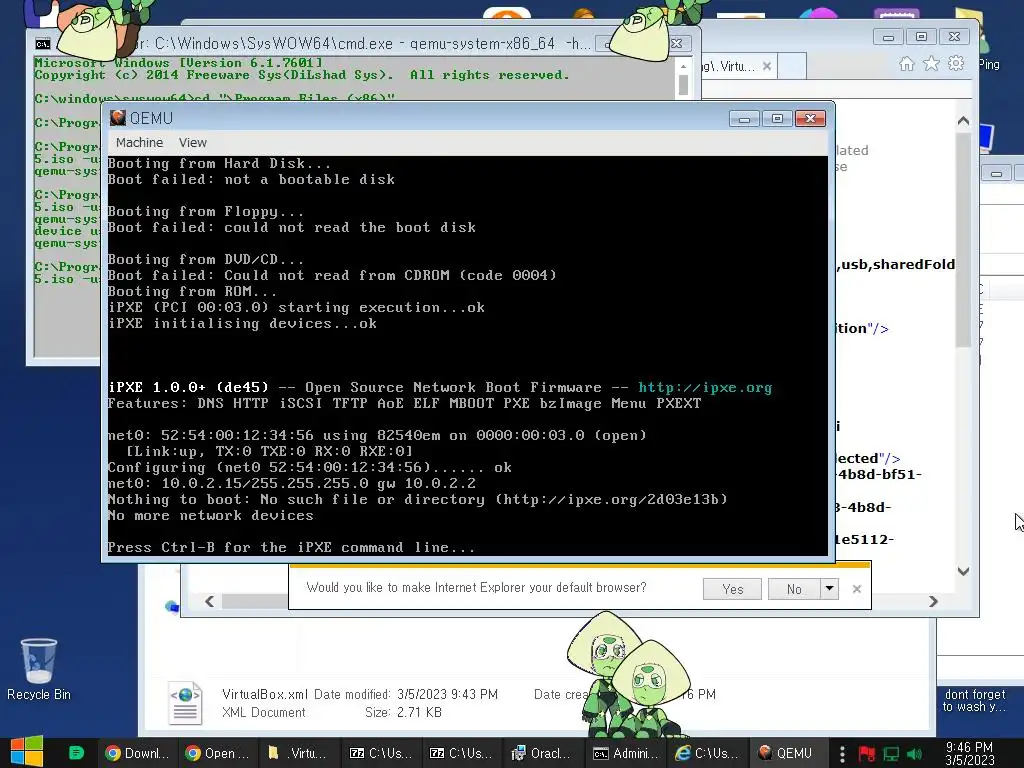
Task: Click Internet Explorer horizontal scroll right arrow
Action: pos(933,601)
